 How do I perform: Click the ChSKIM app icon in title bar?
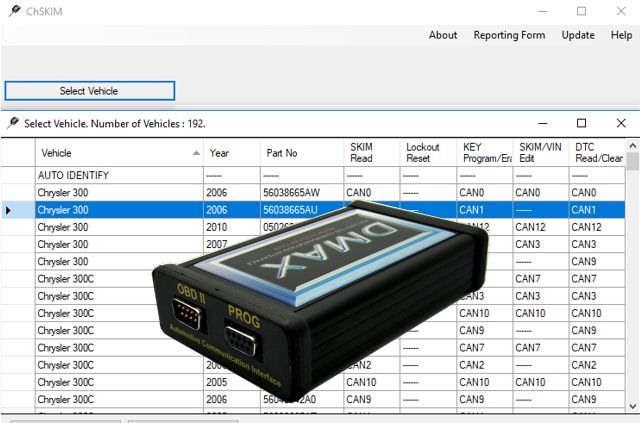15,11
